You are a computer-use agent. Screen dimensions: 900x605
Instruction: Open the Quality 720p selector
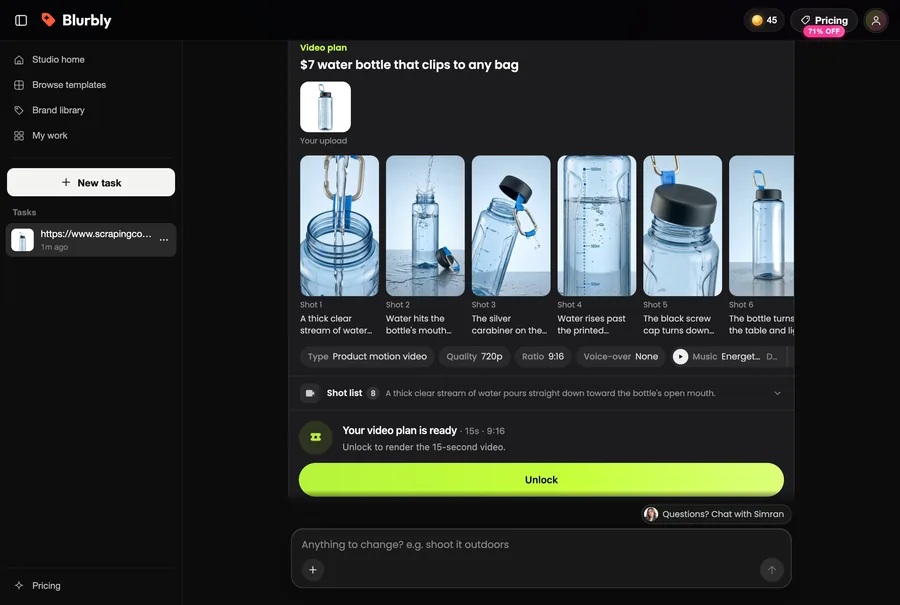point(475,356)
